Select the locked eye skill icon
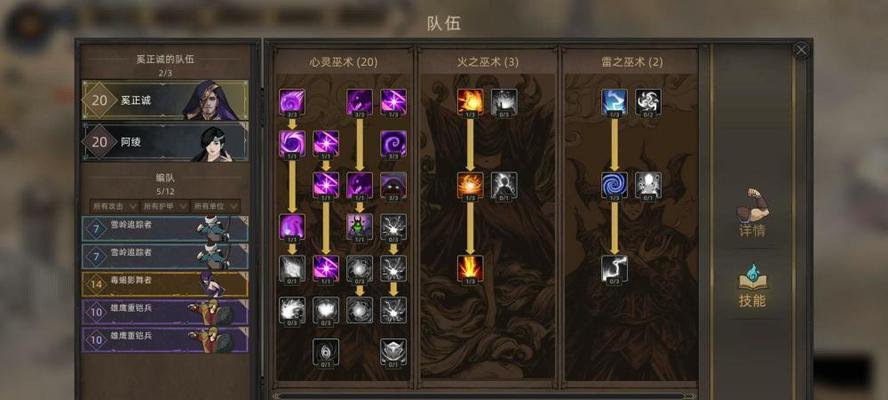The width and height of the screenshot is (888, 400). point(326,351)
